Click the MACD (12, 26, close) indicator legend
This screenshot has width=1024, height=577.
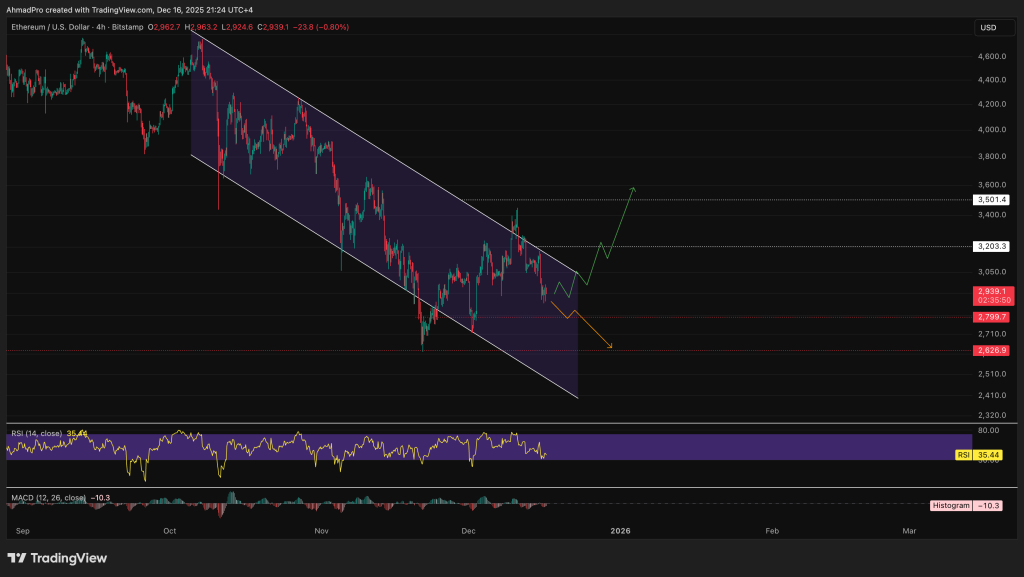(46, 497)
